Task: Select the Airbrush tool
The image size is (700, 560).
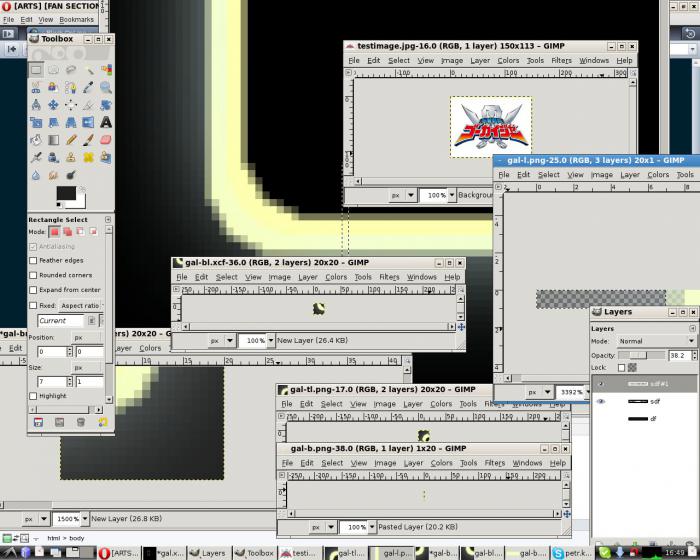Action: point(36,157)
